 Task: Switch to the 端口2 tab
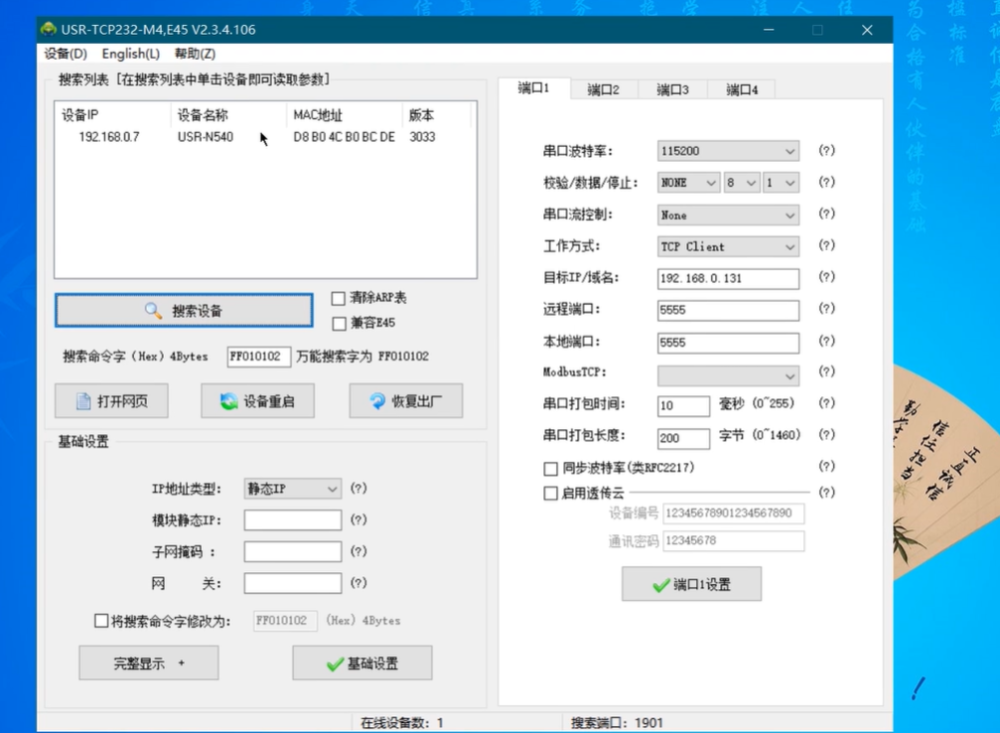(603, 90)
